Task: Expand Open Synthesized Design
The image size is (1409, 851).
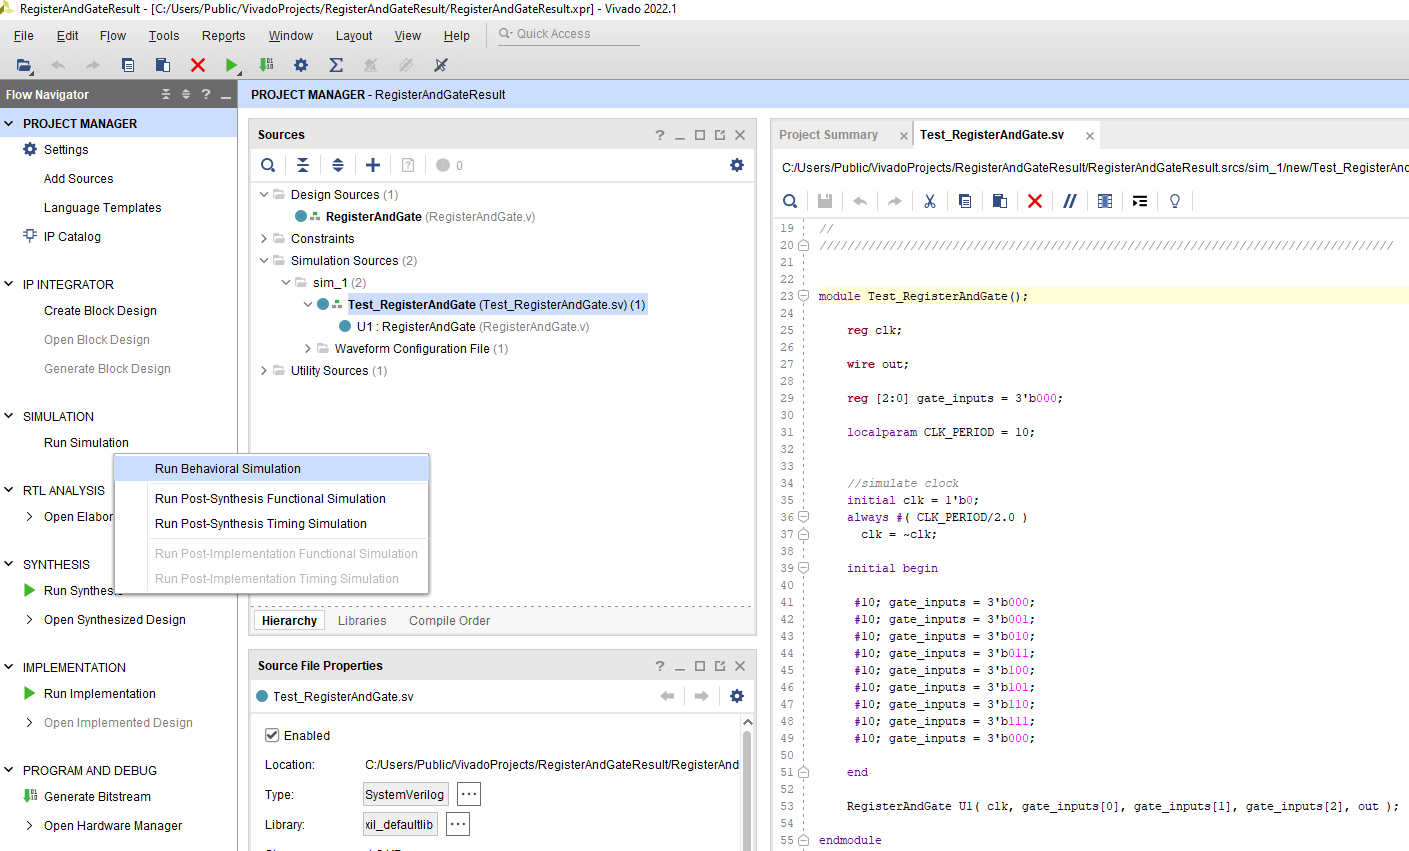Action: [x=30, y=619]
